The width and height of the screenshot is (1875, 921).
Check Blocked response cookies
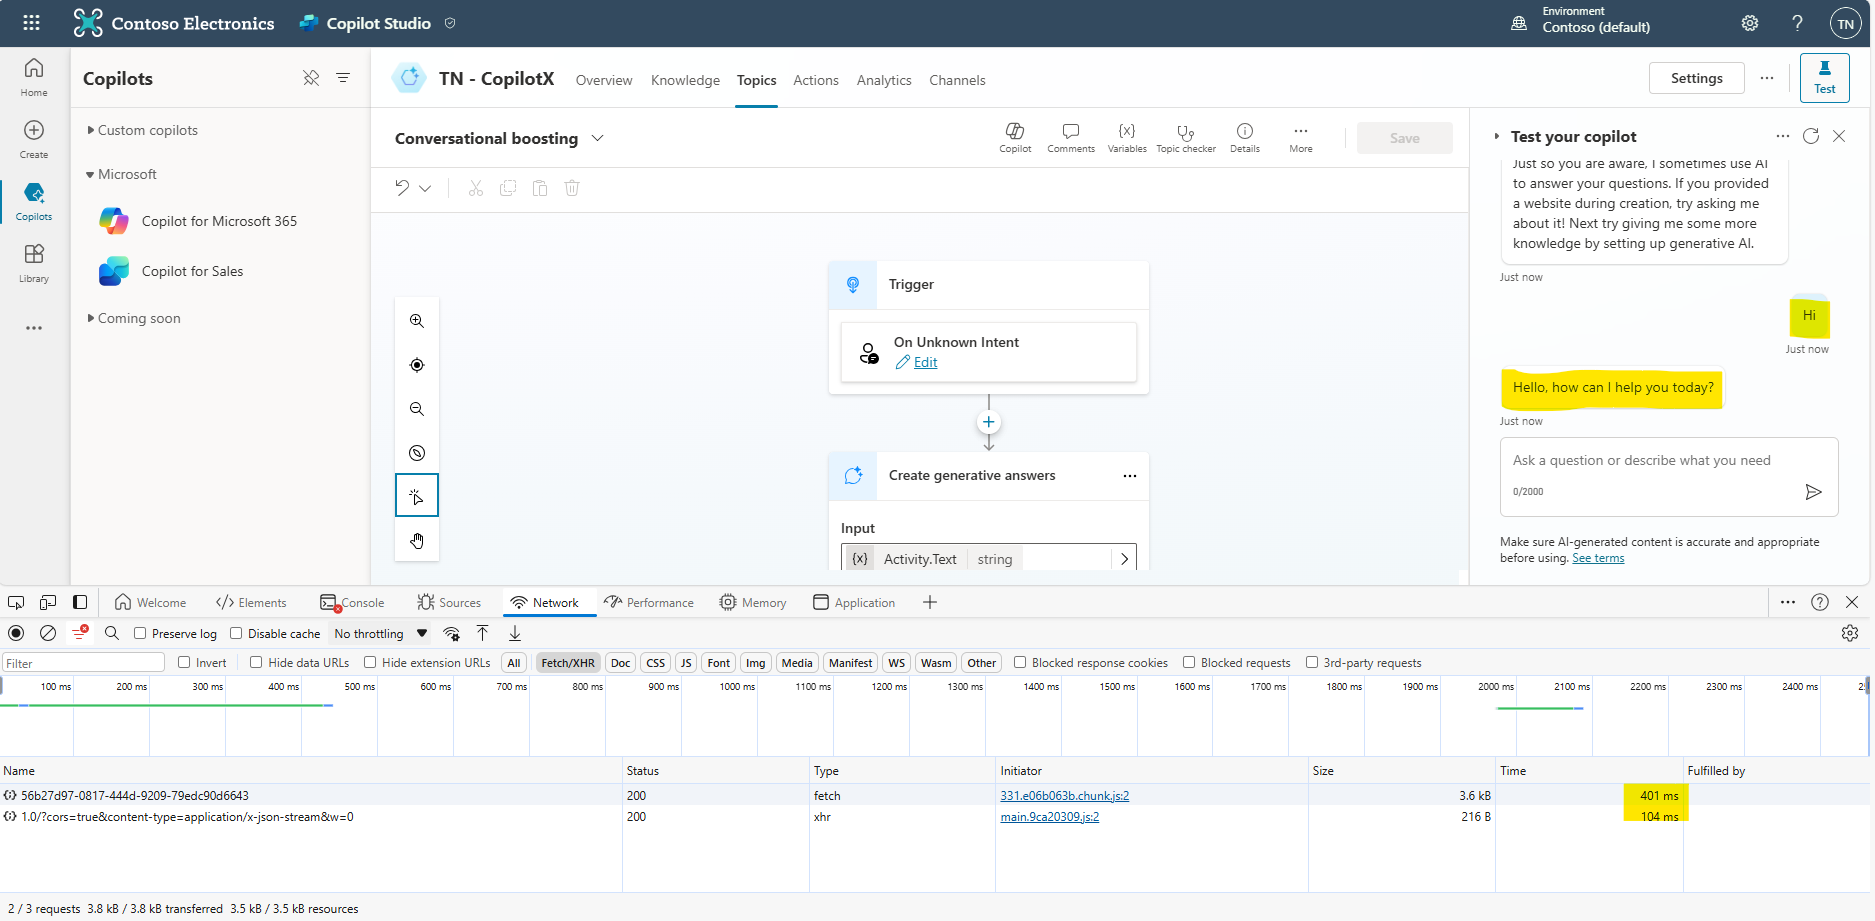(x=1020, y=662)
